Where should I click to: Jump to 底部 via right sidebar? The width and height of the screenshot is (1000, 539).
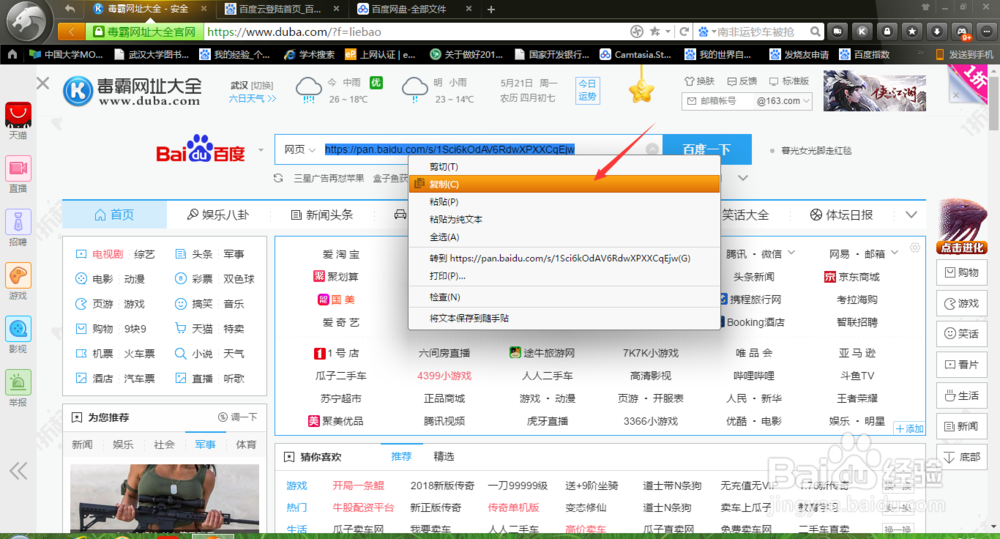click(962, 457)
